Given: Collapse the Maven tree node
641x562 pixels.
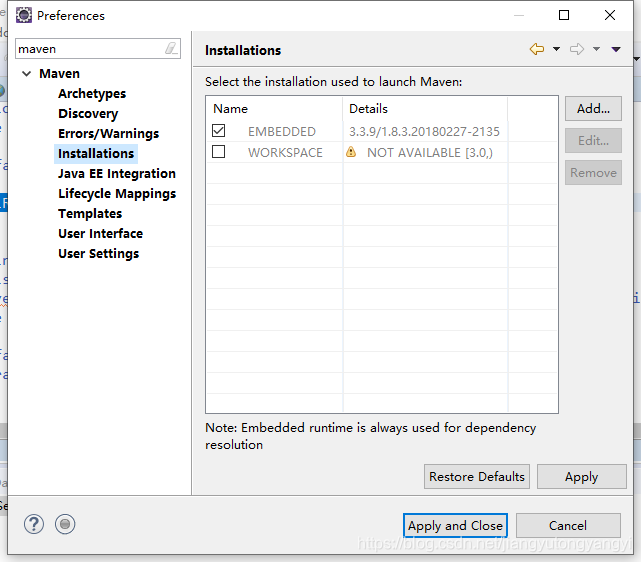Looking at the screenshot, I should [27, 74].
